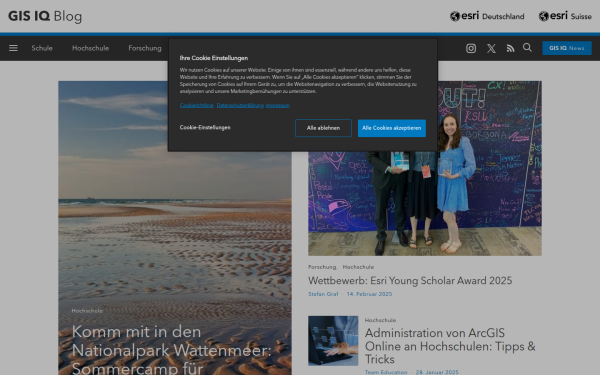Click the GIS IQ Blog logo
This screenshot has height=375, width=600.
[x=45, y=16]
